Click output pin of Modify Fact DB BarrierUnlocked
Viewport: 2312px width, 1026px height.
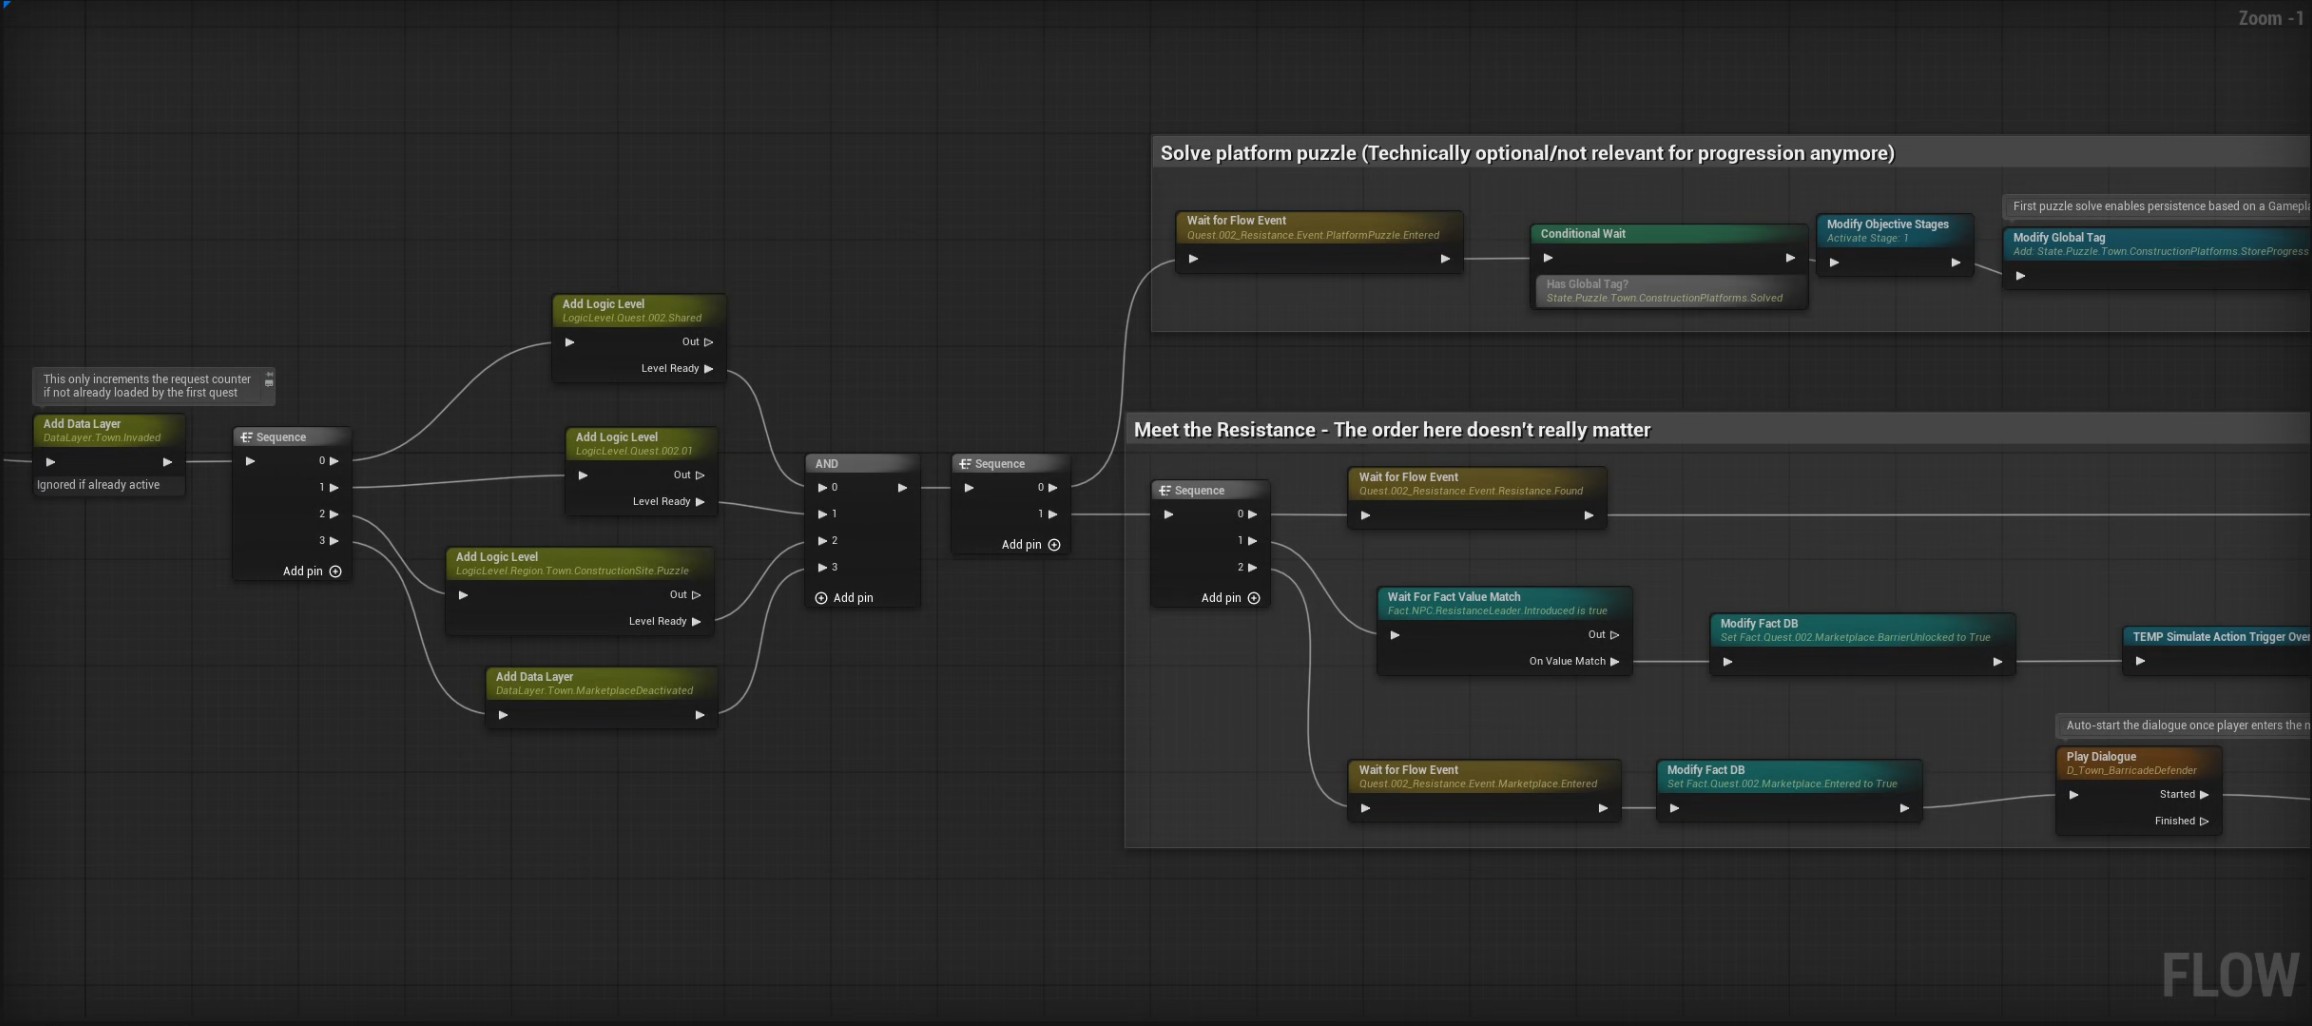[x=1997, y=662]
